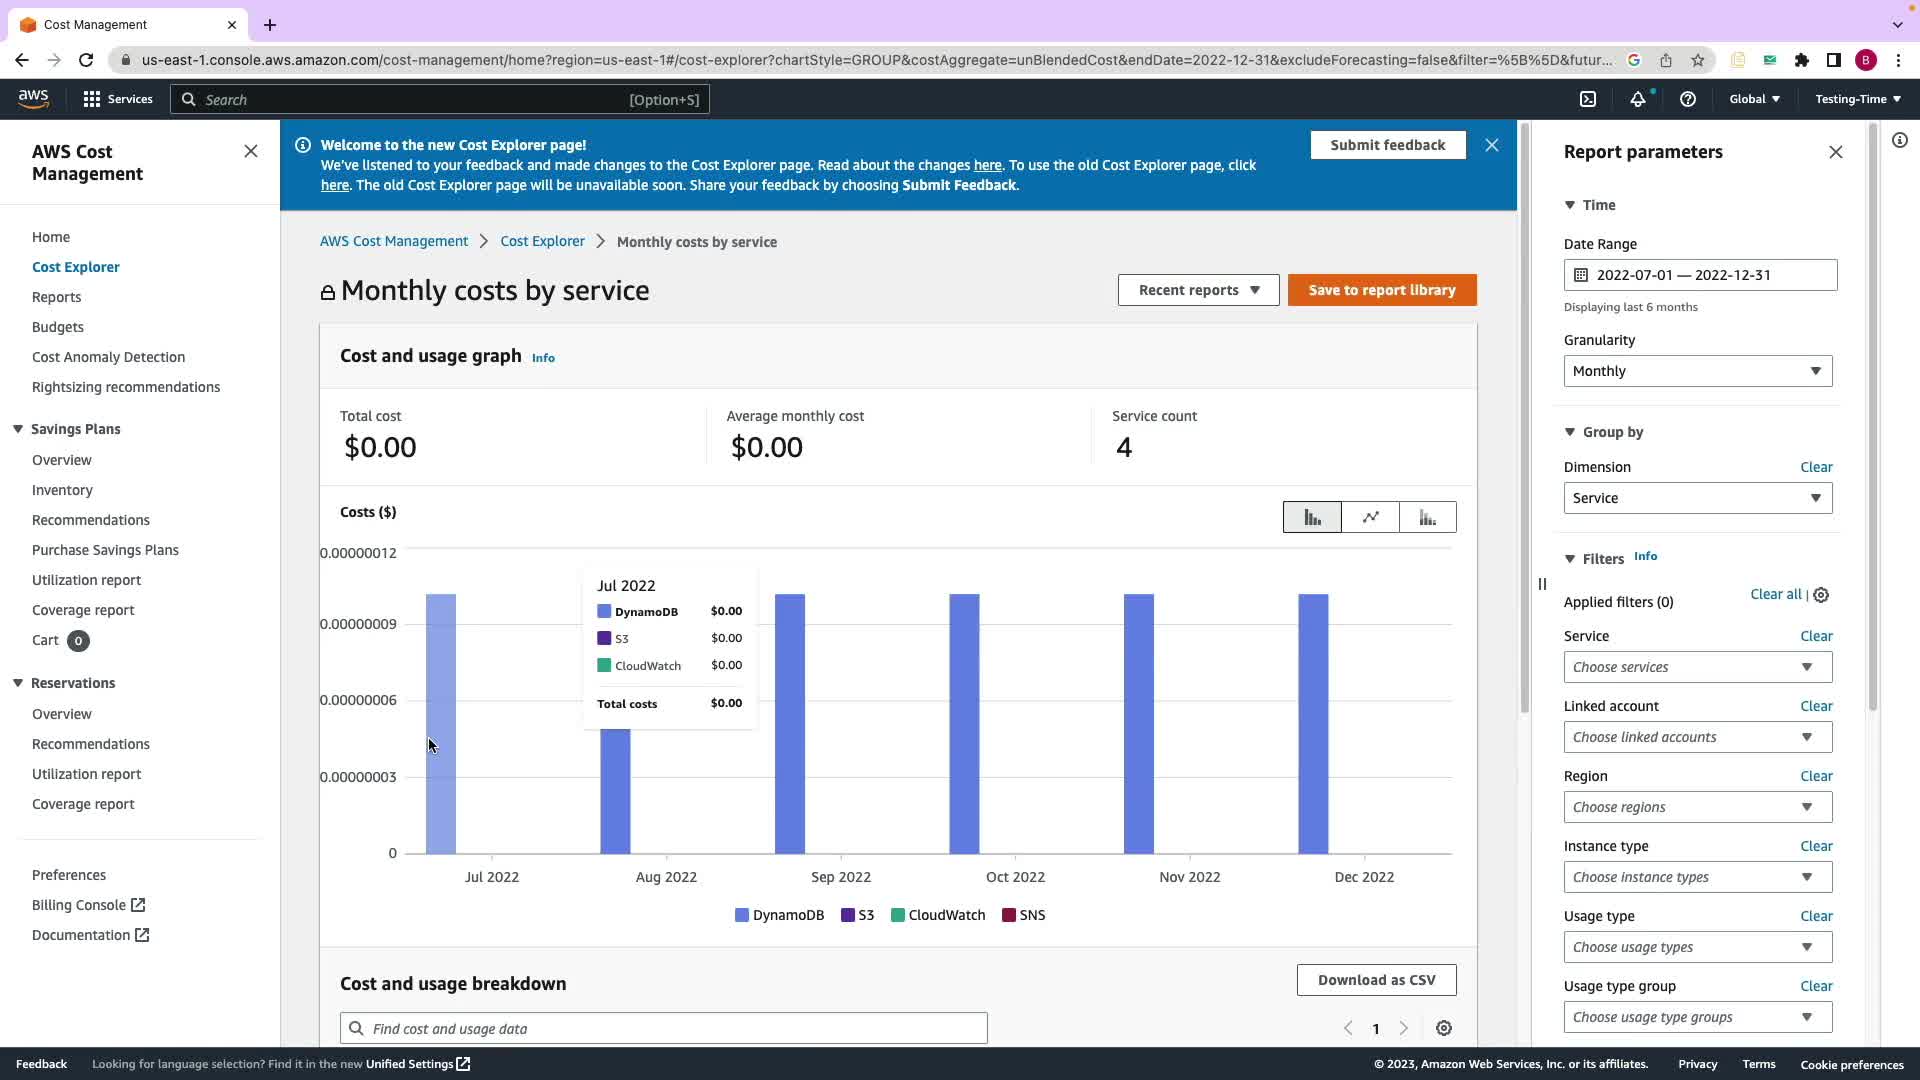Go to Cost Anomaly Detection
The width and height of the screenshot is (1920, 1080).
click(108, 357)
